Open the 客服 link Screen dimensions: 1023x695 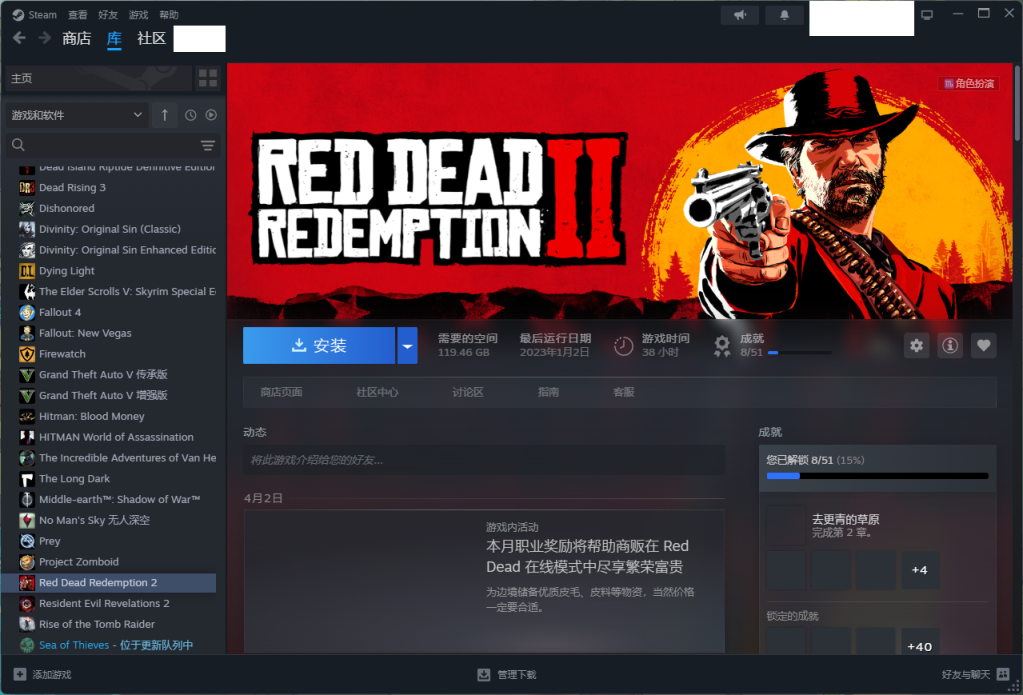tap(624, 392)
